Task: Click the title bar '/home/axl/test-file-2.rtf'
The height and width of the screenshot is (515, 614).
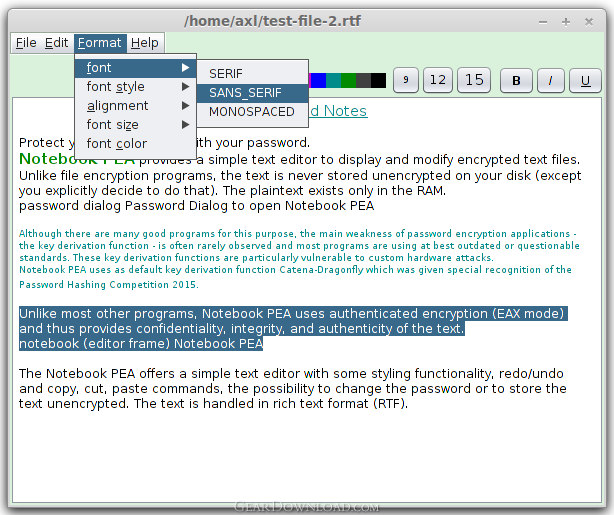Action: (273, 21)
